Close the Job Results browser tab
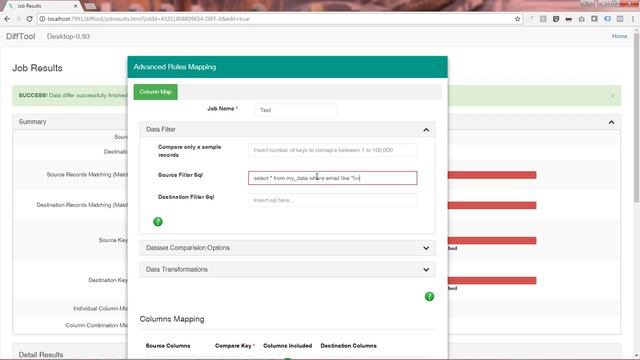640x360 pixels. coord(76,6)
